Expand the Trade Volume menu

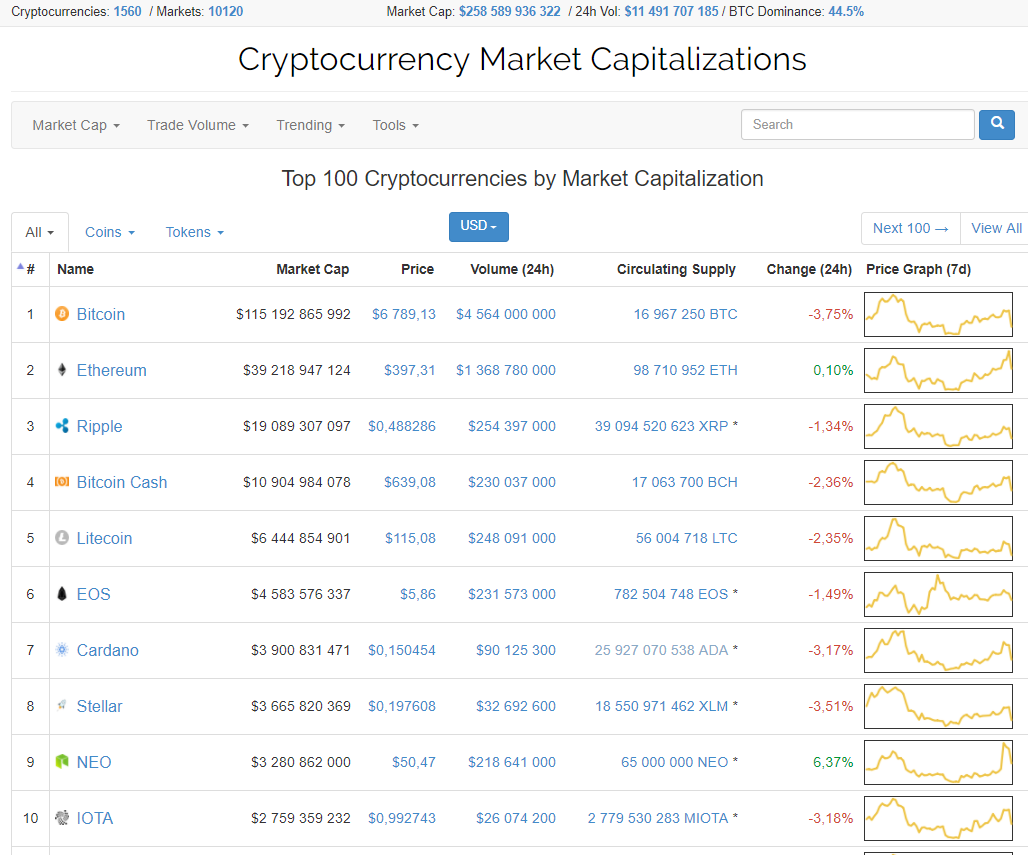click(197, 125)
